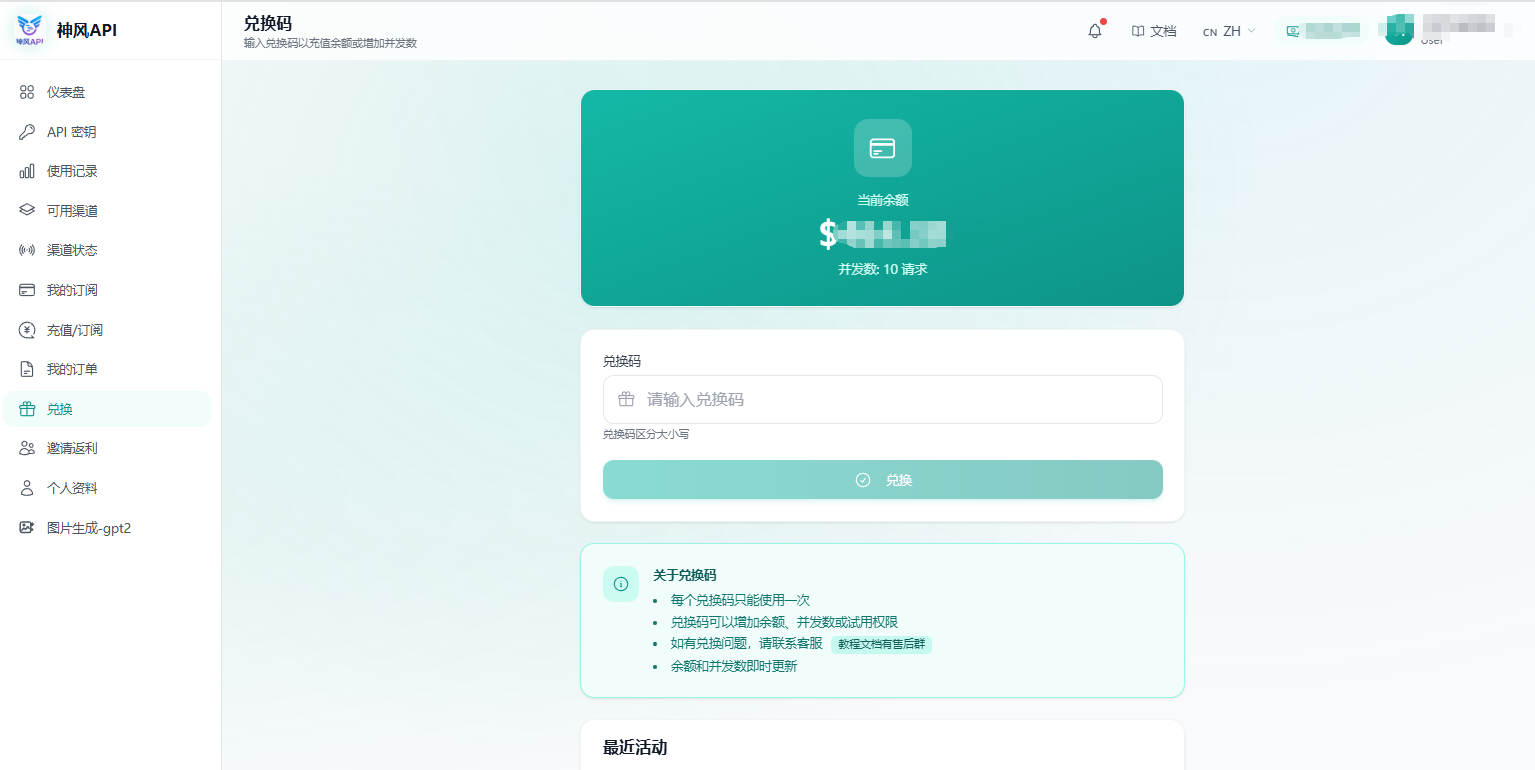Click the 兑换 redeem button

[882, 480]
